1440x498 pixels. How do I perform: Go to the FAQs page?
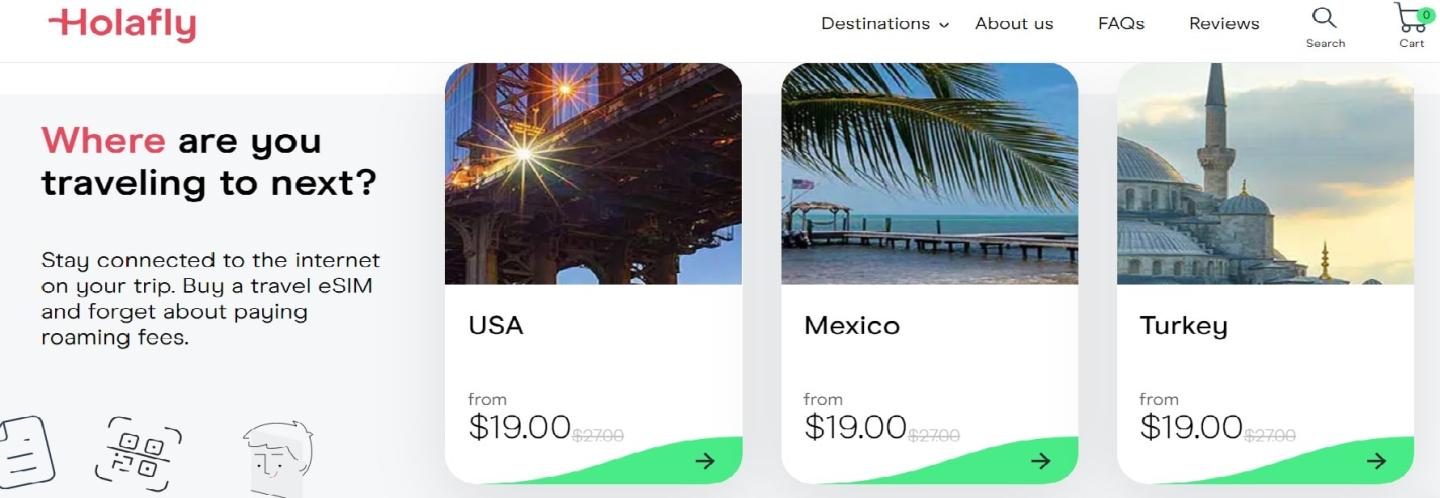(x=1121, y=24)
